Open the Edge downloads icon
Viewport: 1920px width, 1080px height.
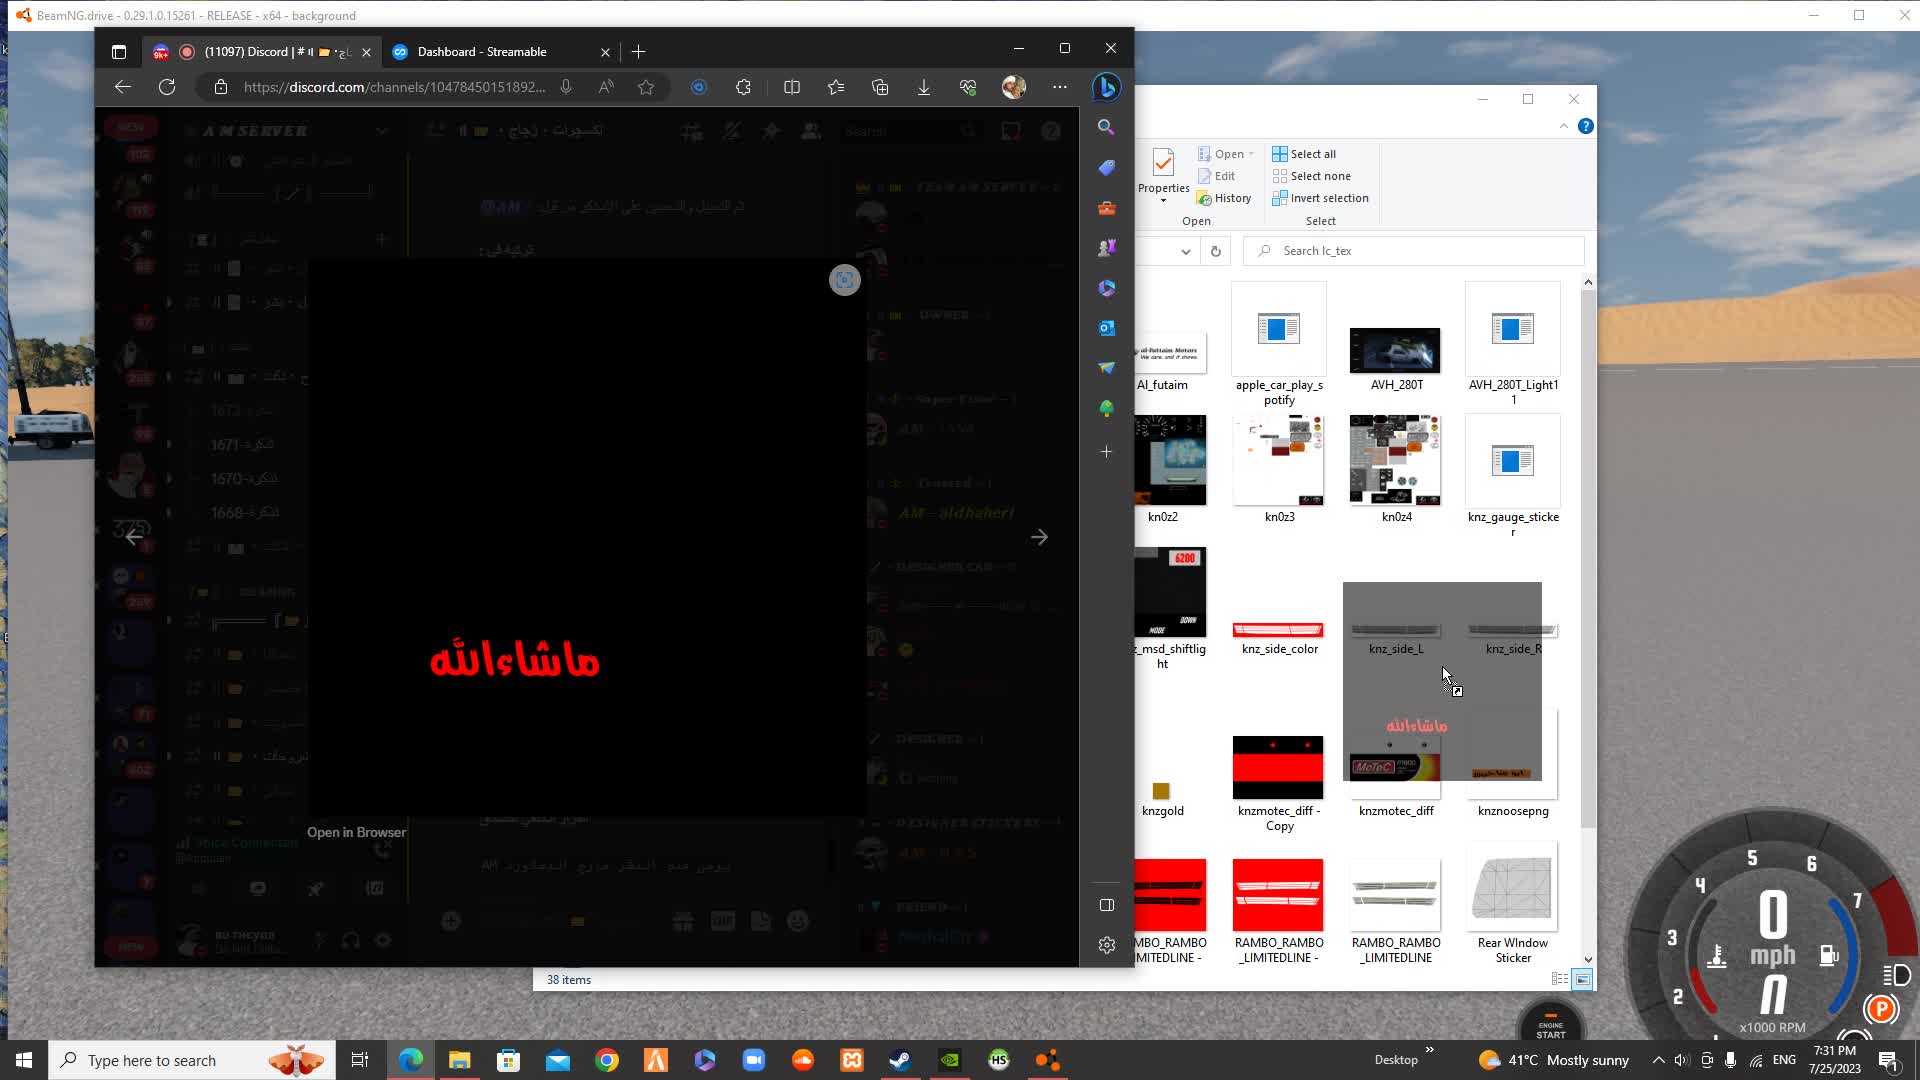coord(924,88)
